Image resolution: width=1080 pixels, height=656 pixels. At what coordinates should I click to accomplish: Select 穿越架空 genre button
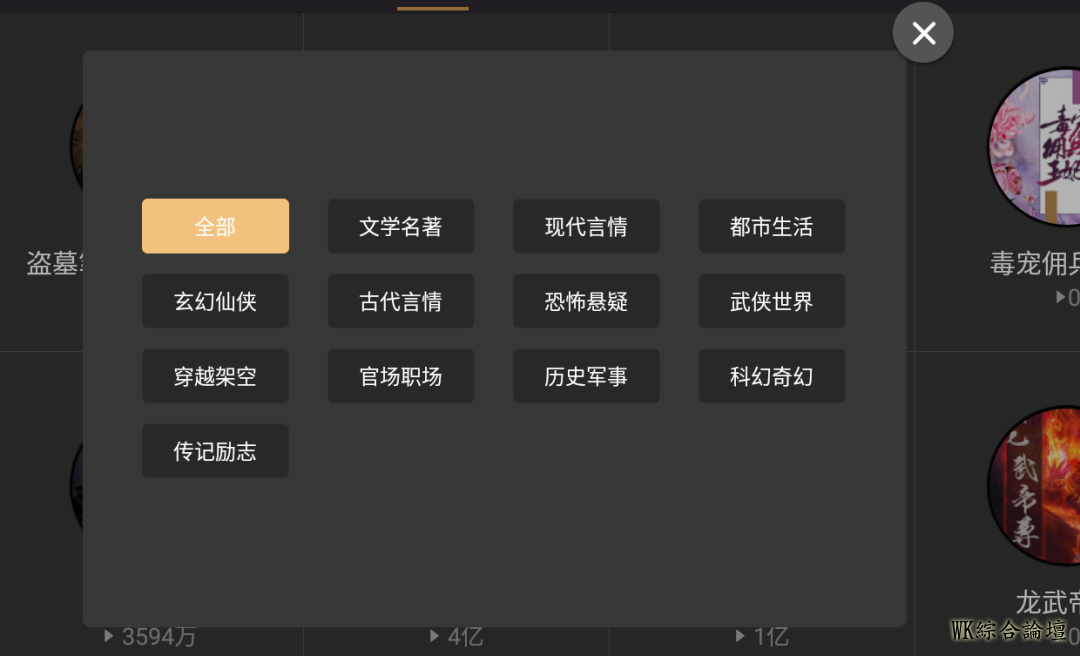point(215,376)
